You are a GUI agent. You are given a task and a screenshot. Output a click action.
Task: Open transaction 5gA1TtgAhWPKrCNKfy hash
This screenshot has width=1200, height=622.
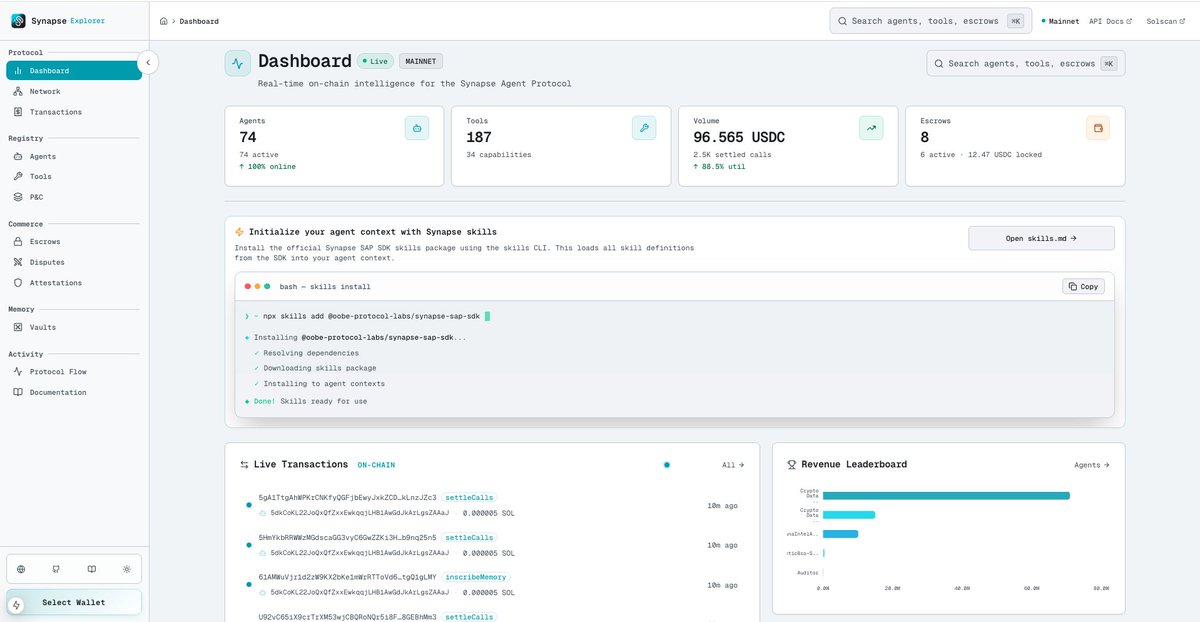pos(347,497)
